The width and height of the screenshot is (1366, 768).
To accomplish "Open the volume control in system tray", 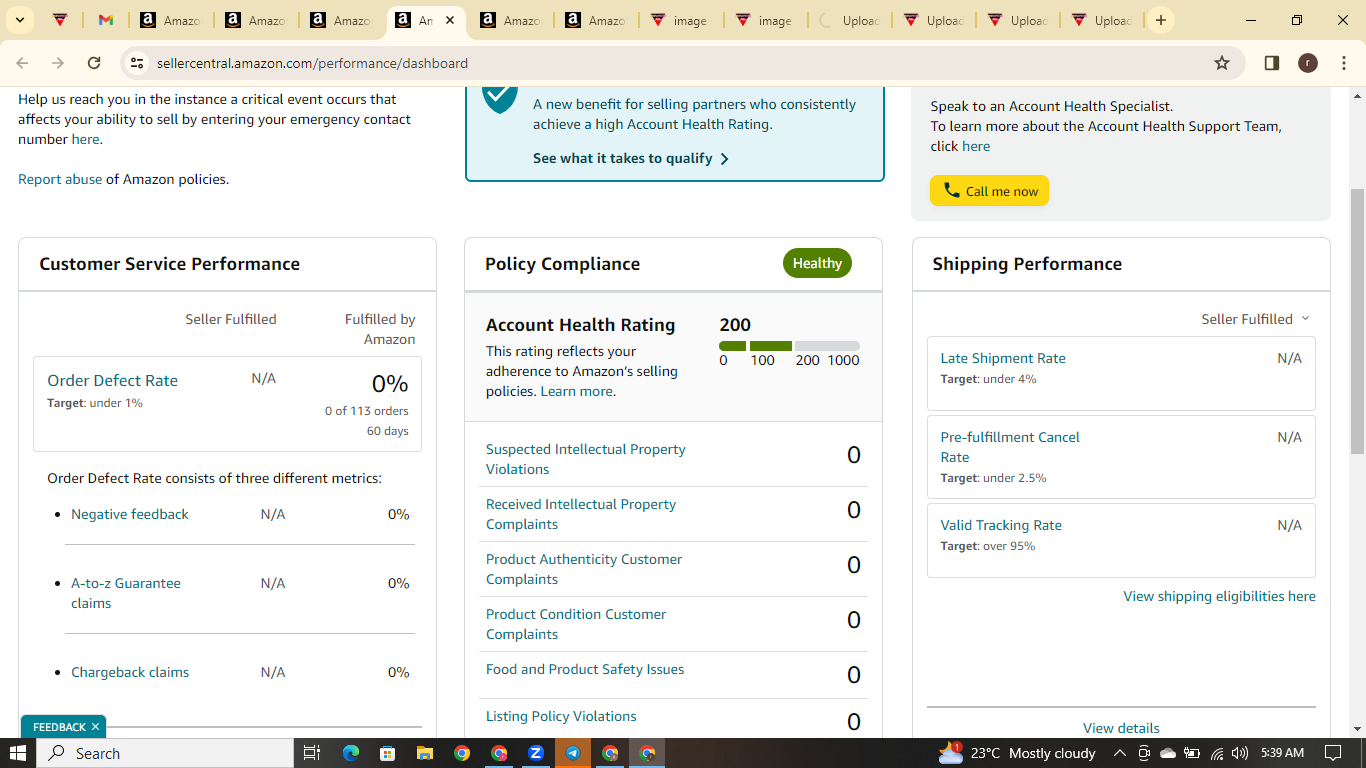I will click(1240, 753).
